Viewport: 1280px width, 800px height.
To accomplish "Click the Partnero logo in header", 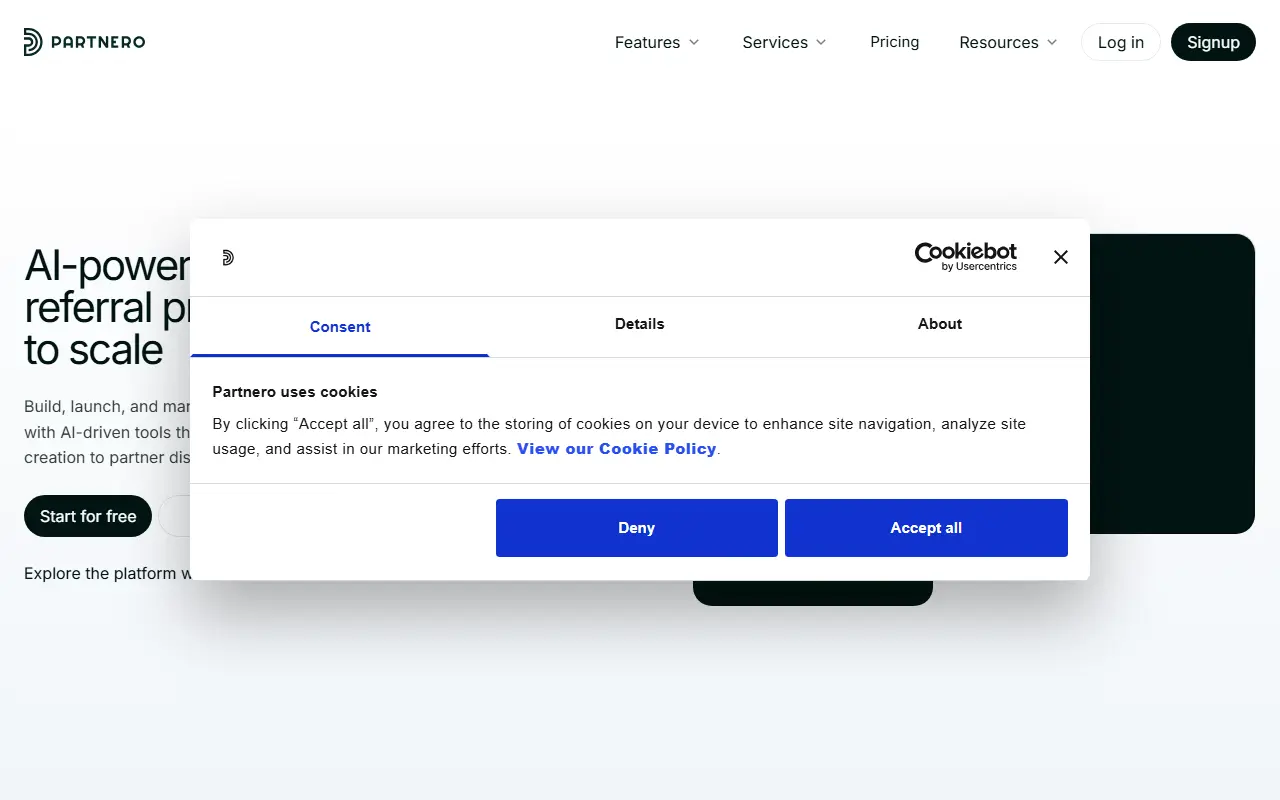I will point(85,42).
